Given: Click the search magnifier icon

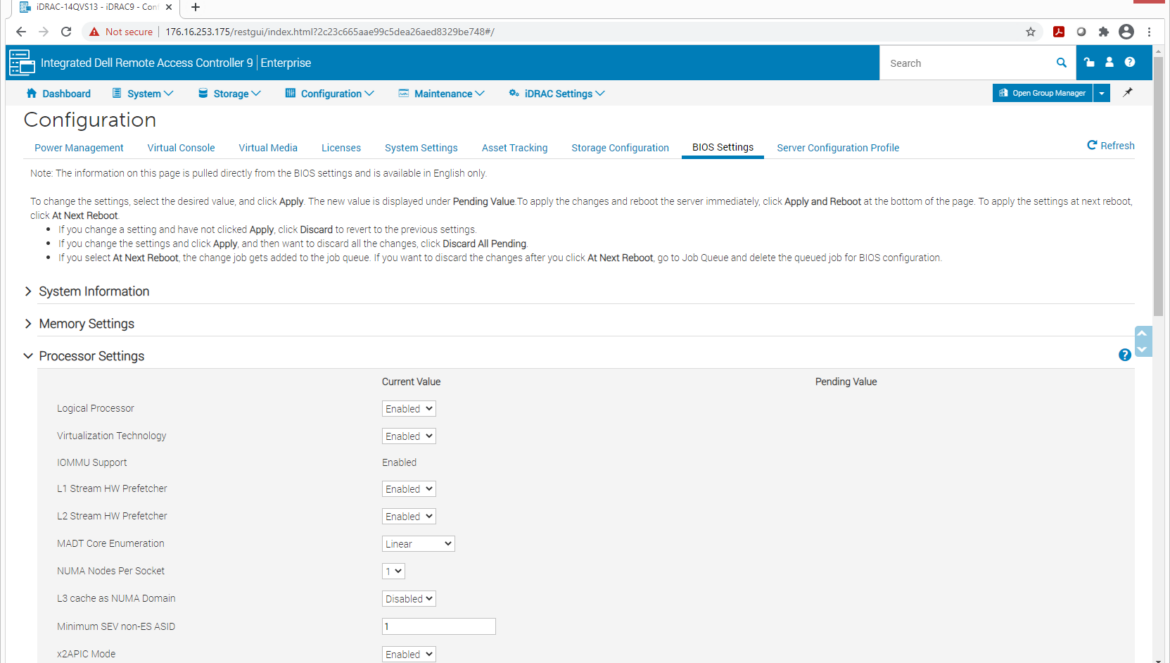Looking at the screenshot, I should coord(1061,63).
